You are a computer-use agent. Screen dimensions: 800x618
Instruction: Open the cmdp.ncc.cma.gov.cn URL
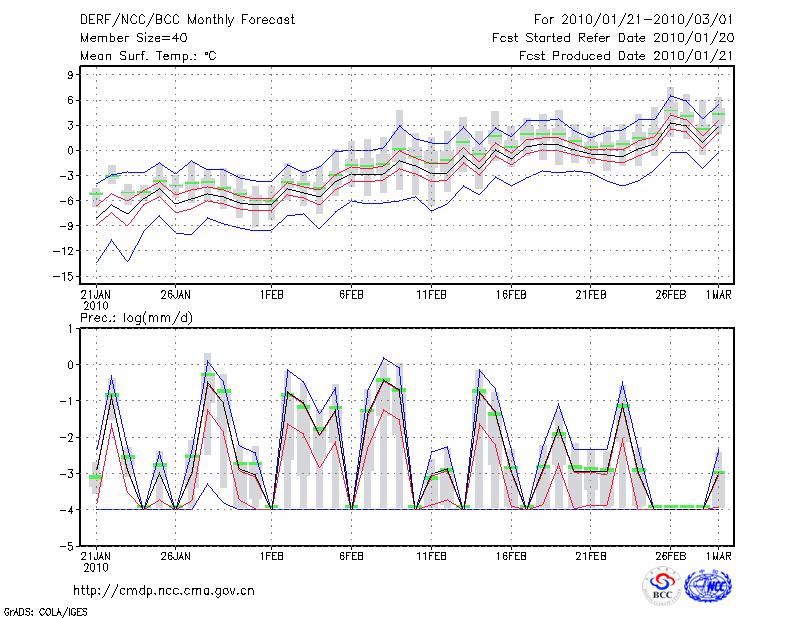tap(164, 590)
